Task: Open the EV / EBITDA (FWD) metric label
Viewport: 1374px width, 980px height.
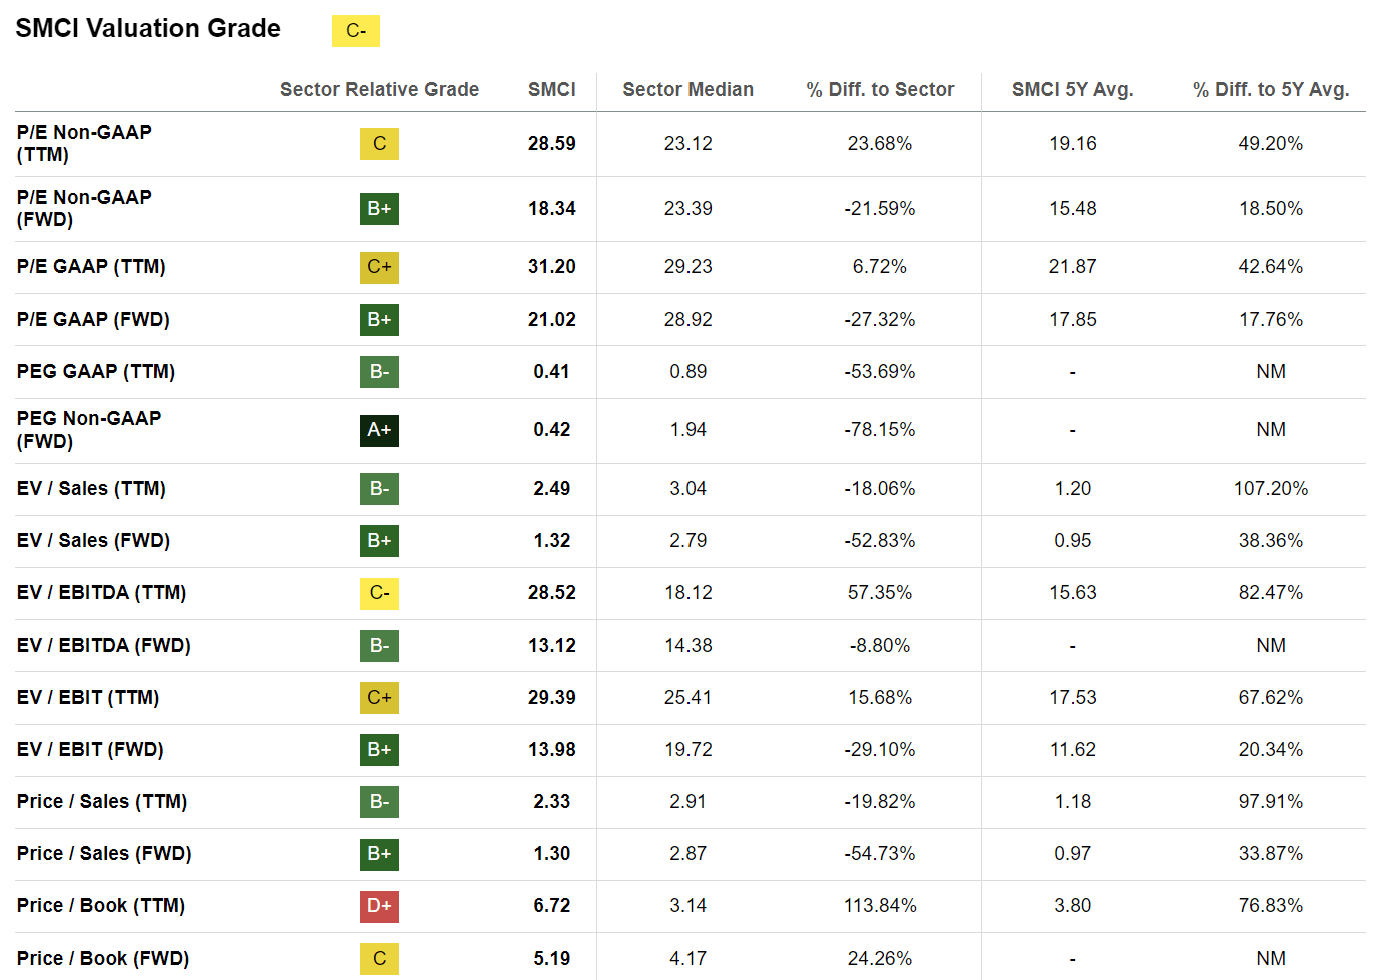Action: coord(103,646)
